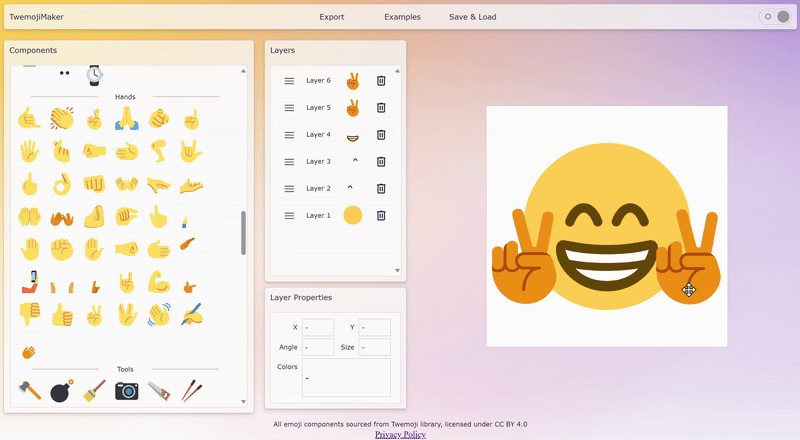The image size is (800, 440).
Task: Remove Layer 1 using its trash icon
Action: click(381, 215)
